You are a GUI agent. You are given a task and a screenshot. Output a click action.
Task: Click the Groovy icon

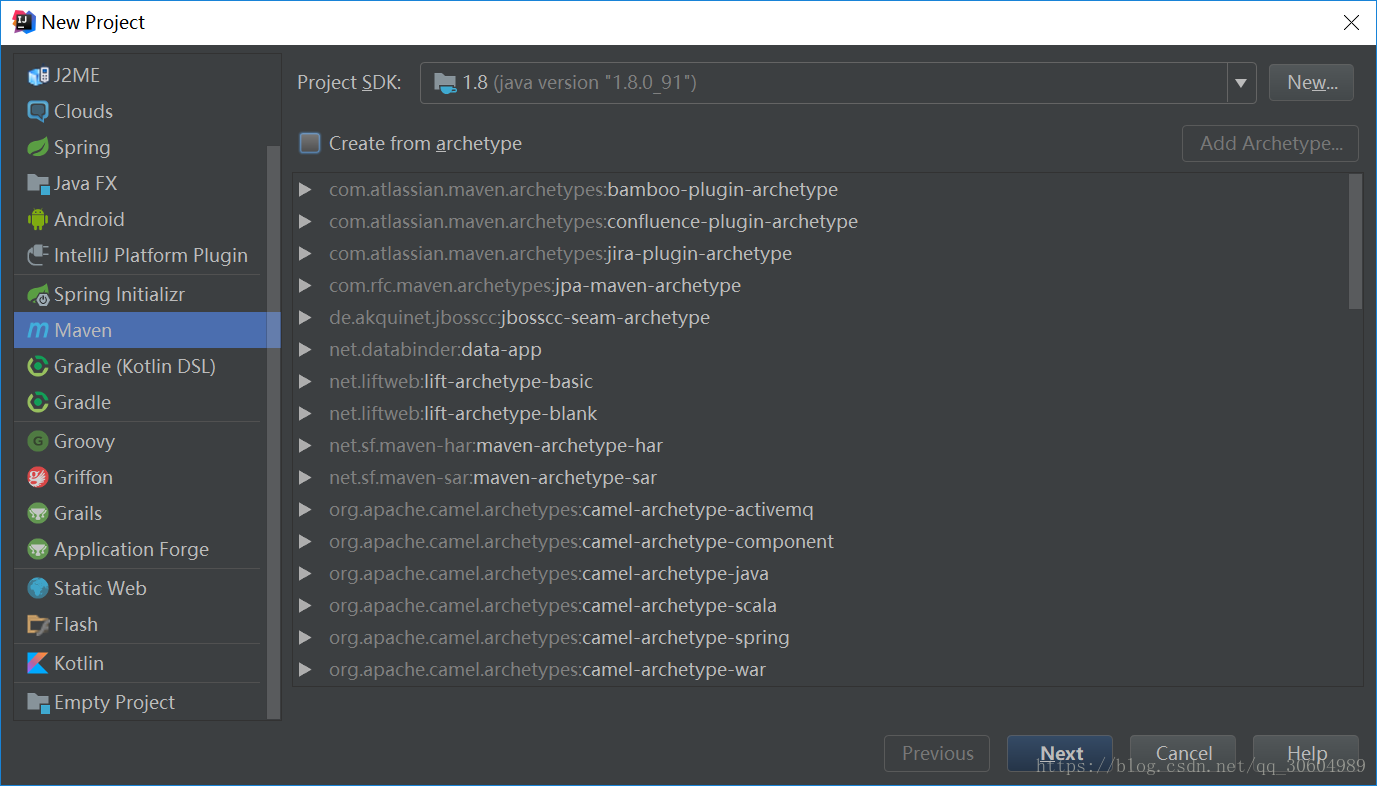coord(38,442)
